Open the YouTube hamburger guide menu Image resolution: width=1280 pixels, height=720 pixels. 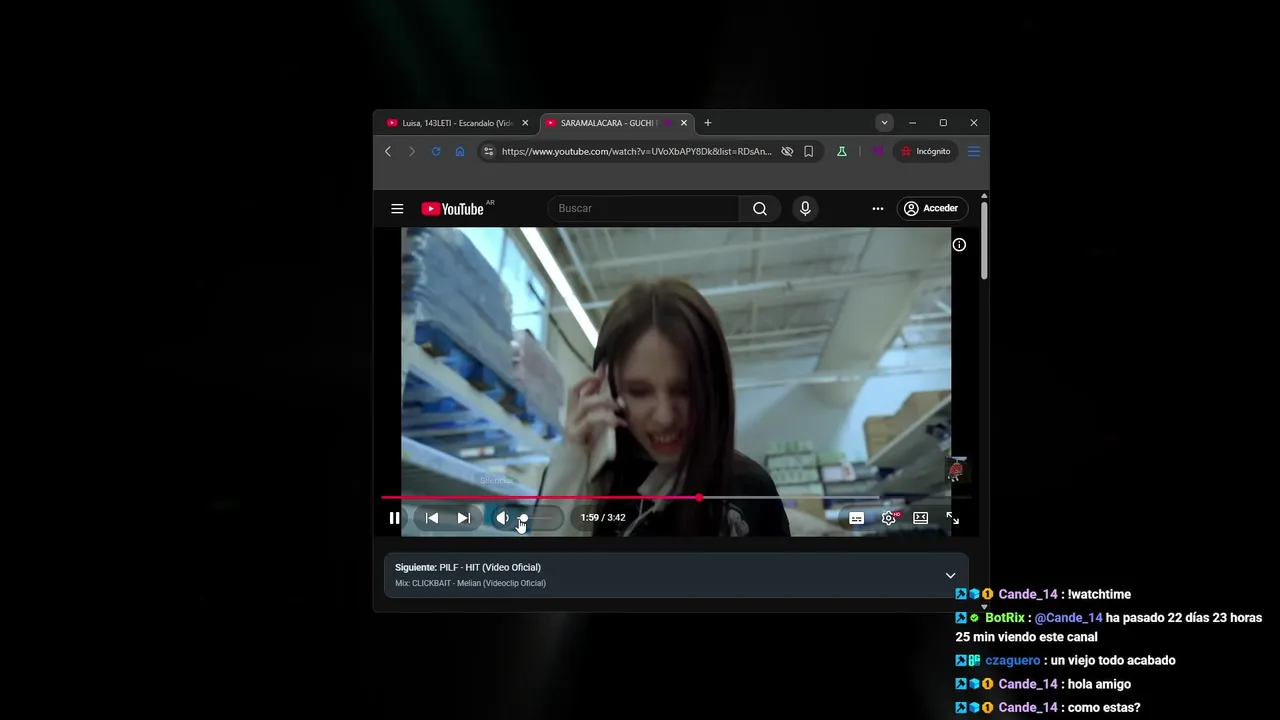pyautogui.click(x=397, y=209)
